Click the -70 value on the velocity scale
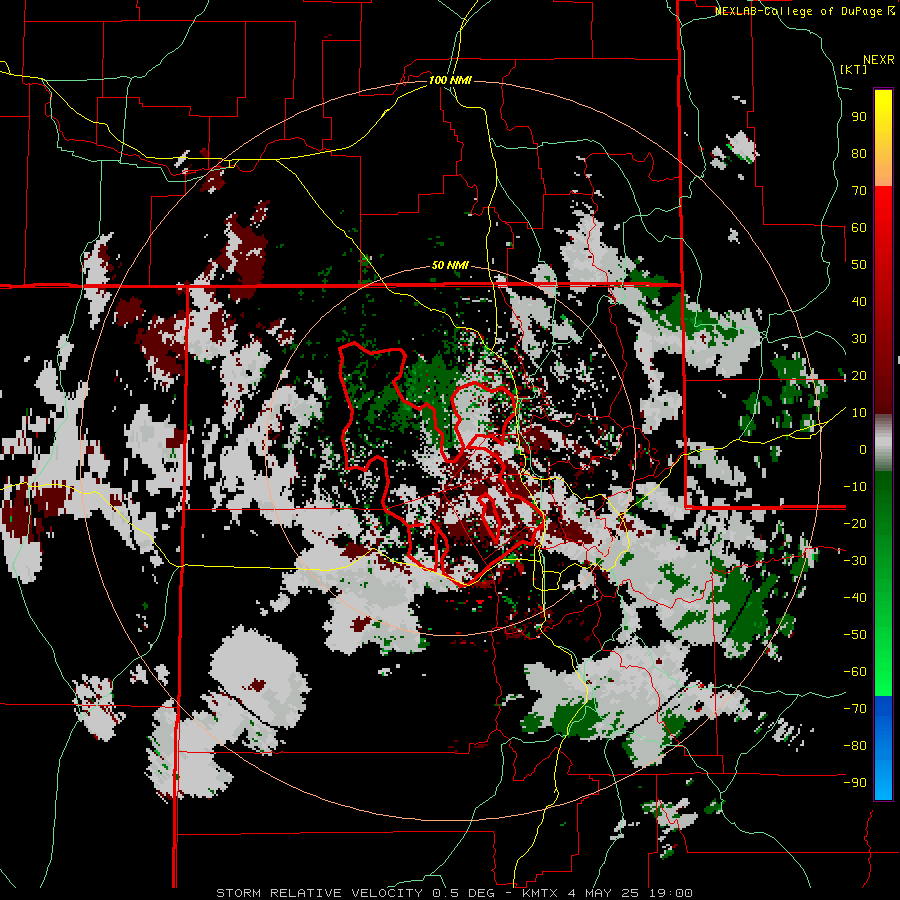 pyautogui.click(x=855, y=709)
